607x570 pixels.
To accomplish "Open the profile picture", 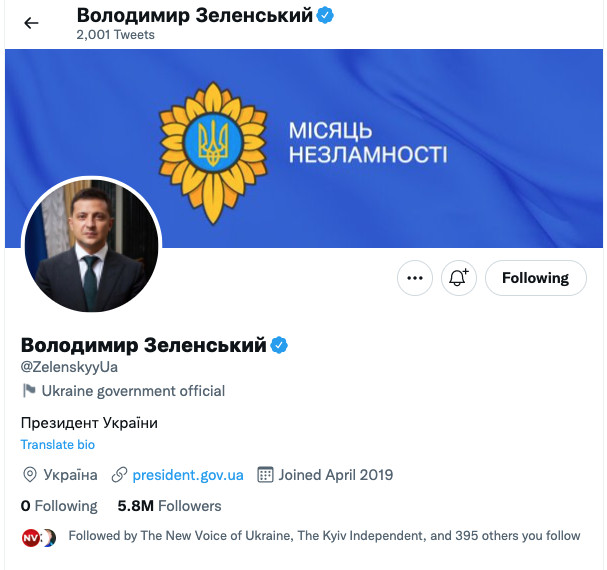I will pos(91,245).
